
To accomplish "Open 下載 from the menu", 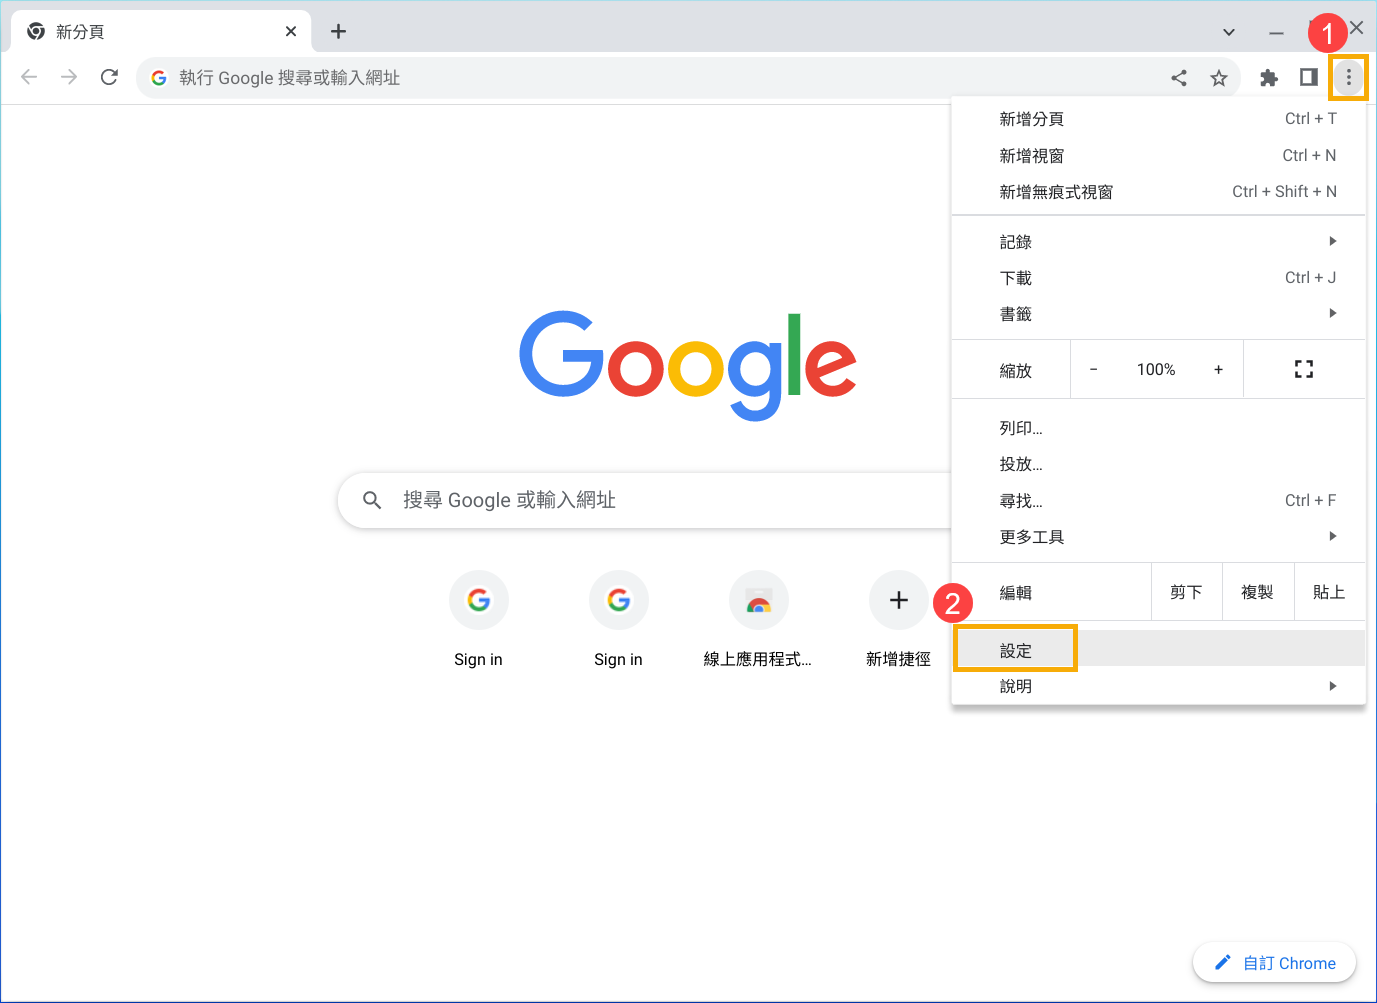I will pyautogui.click(x=1158, y=278).
